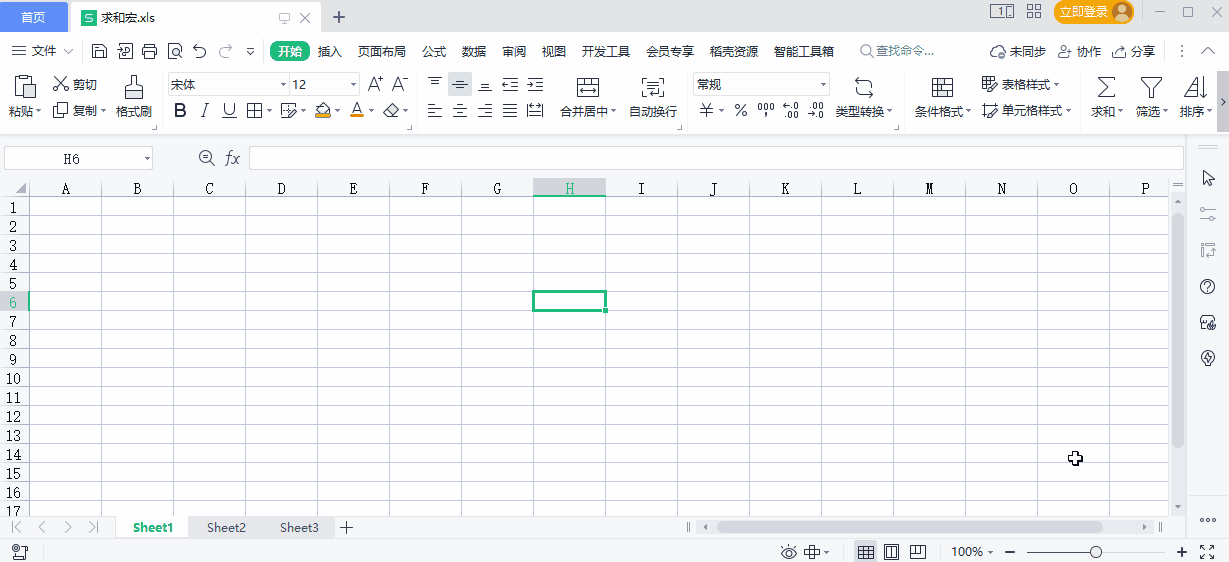Switch to the Sheet2 worksheet tab
Screen dimensions: 1229x562
pyautogui.click(x=226, y=528)
